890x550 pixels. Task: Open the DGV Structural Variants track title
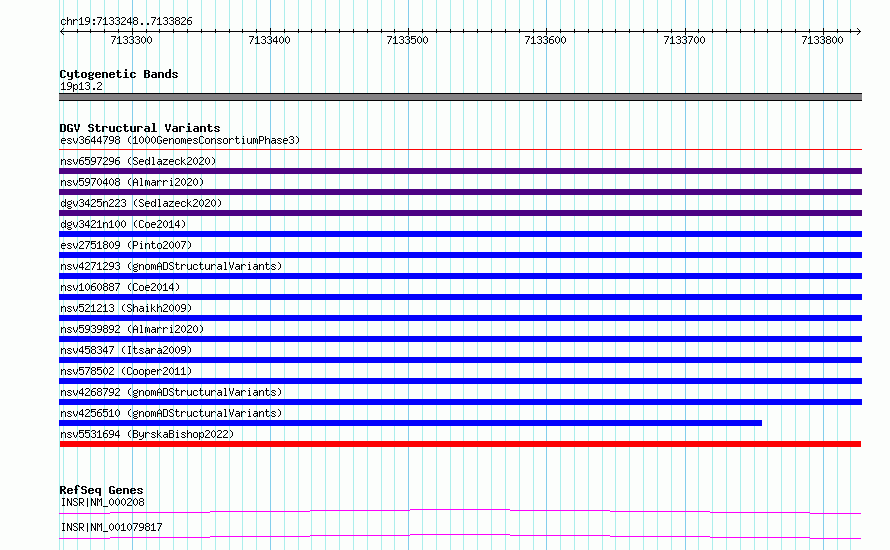(140, 128)
